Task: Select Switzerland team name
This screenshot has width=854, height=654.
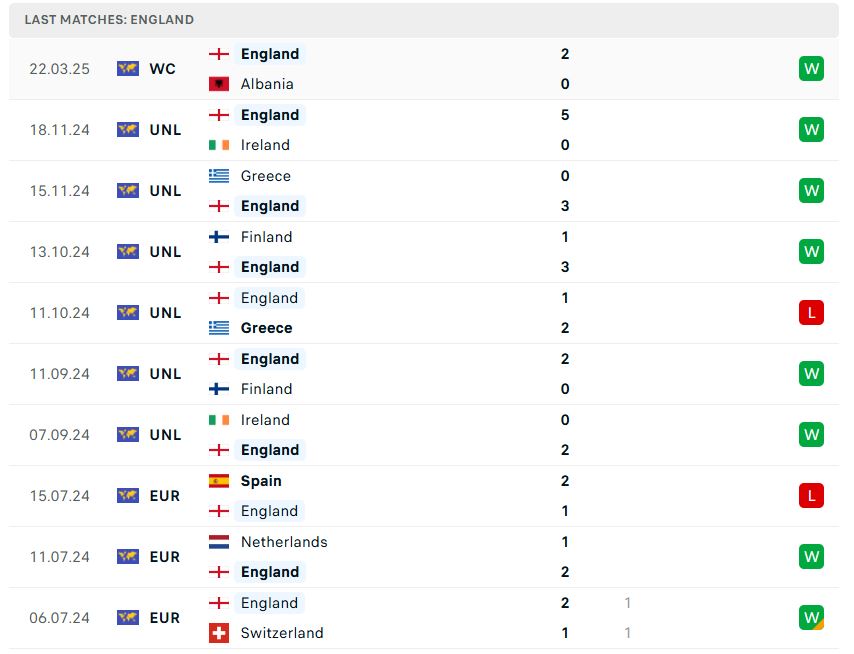Action: (282, 633)
